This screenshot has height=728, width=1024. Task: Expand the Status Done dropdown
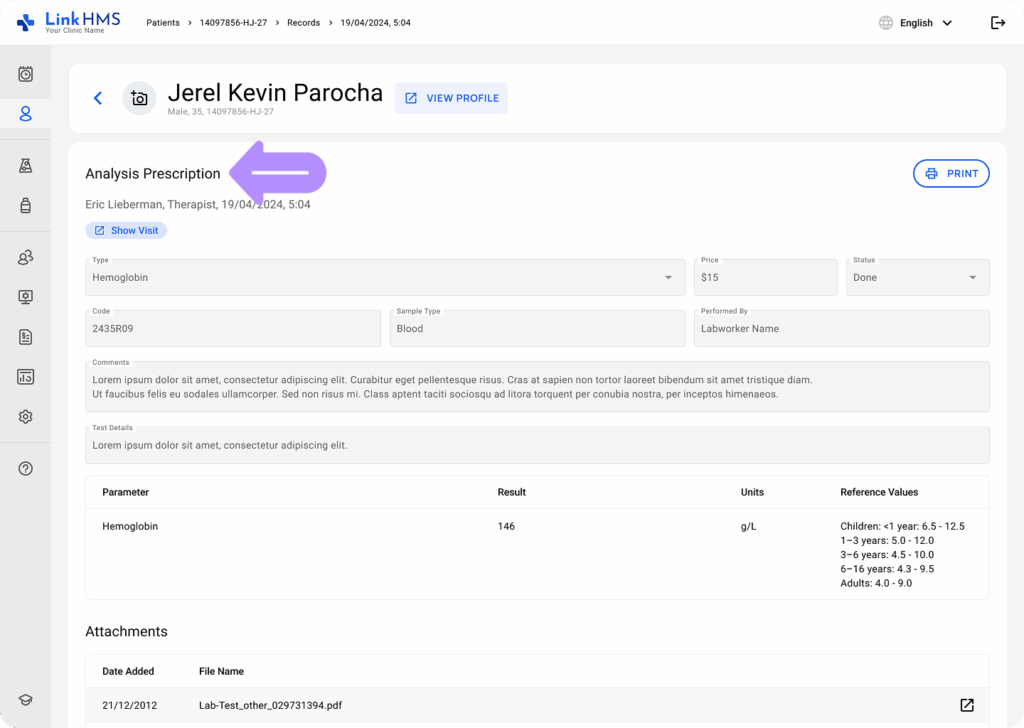[972, 277]
